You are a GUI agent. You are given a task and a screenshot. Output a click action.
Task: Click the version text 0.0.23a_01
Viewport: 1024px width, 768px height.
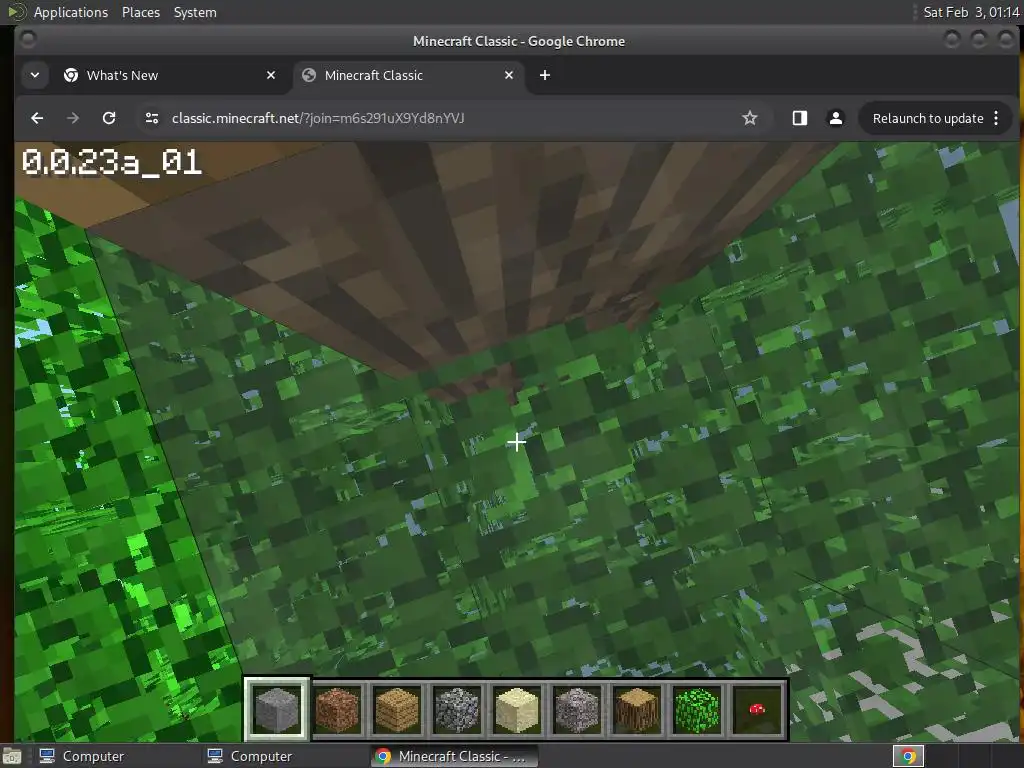coord(112,162)
